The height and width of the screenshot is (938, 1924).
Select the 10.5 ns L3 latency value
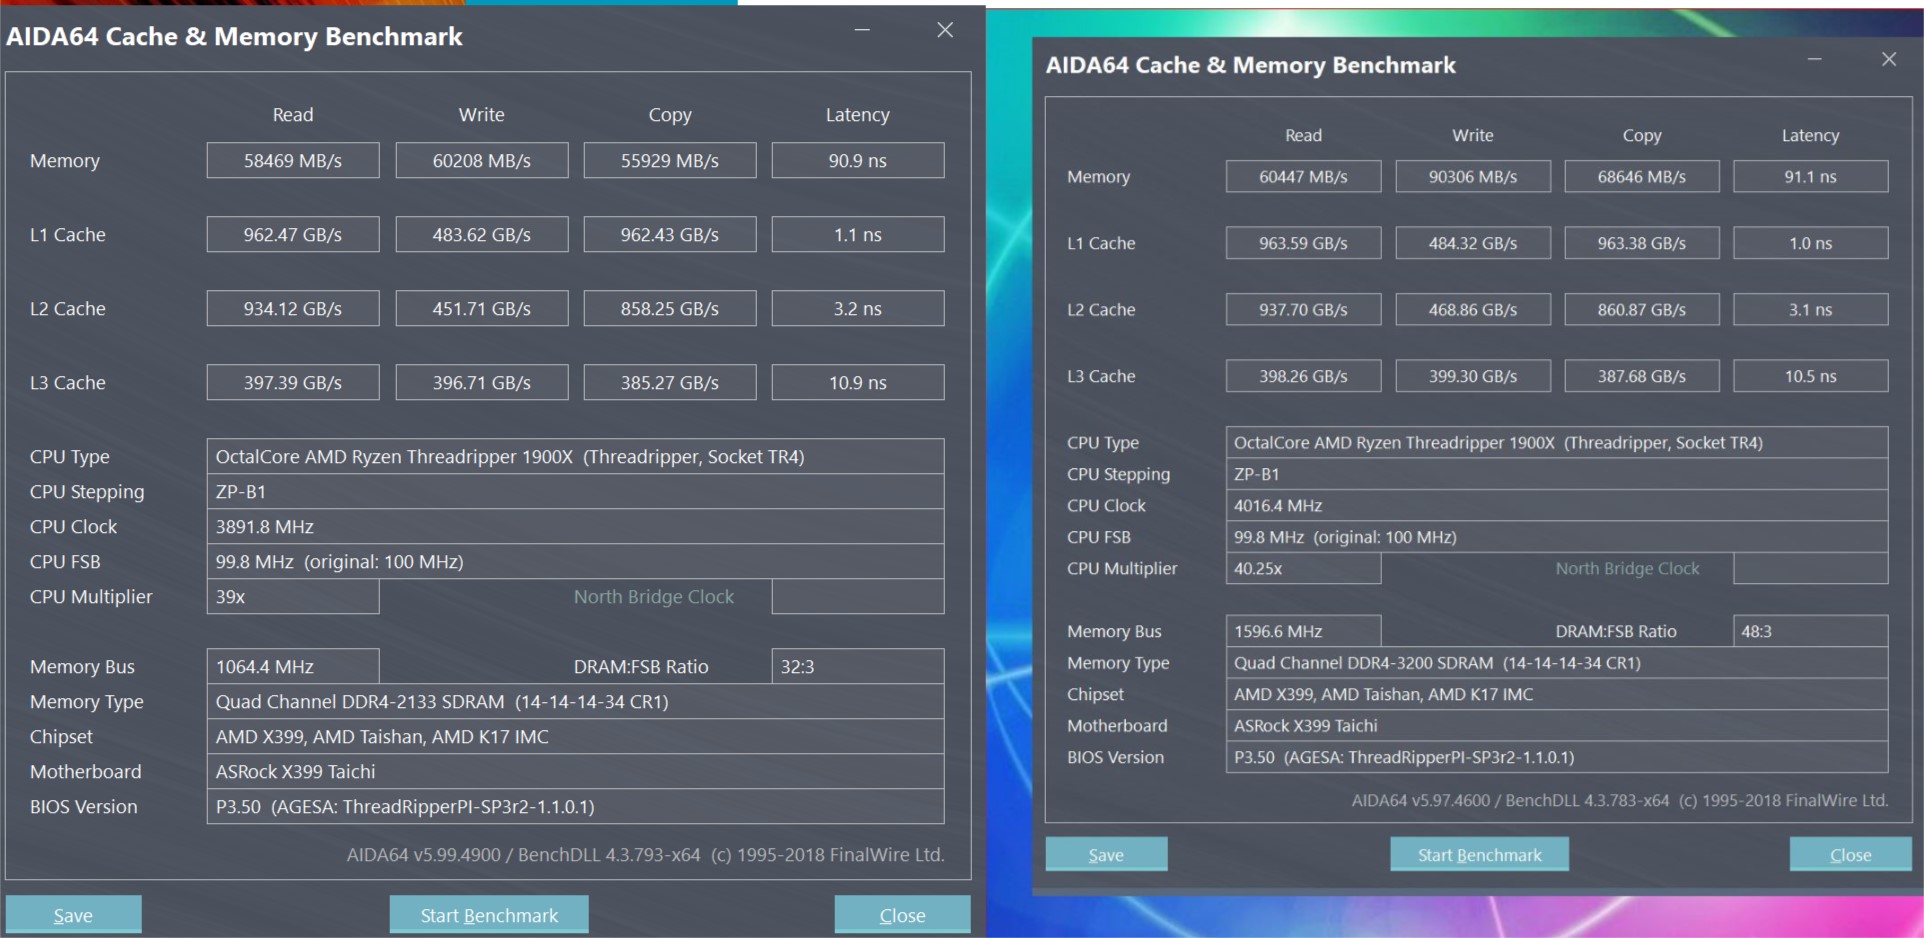1811,376
